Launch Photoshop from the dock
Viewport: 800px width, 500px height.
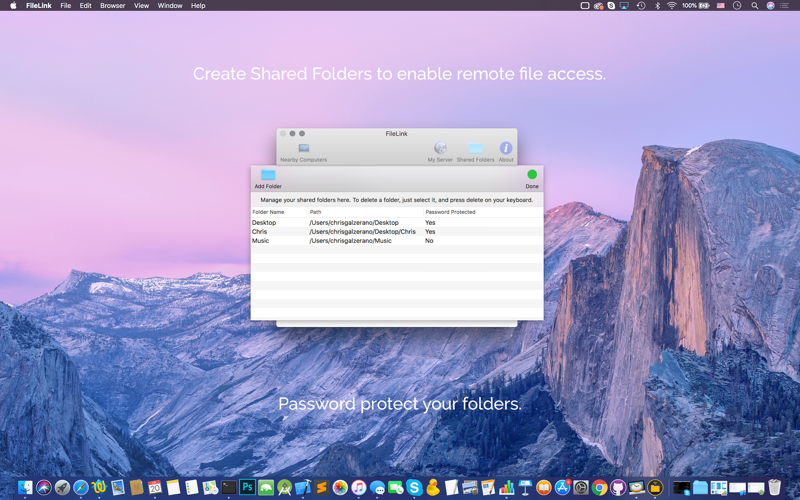pos(247,487)
